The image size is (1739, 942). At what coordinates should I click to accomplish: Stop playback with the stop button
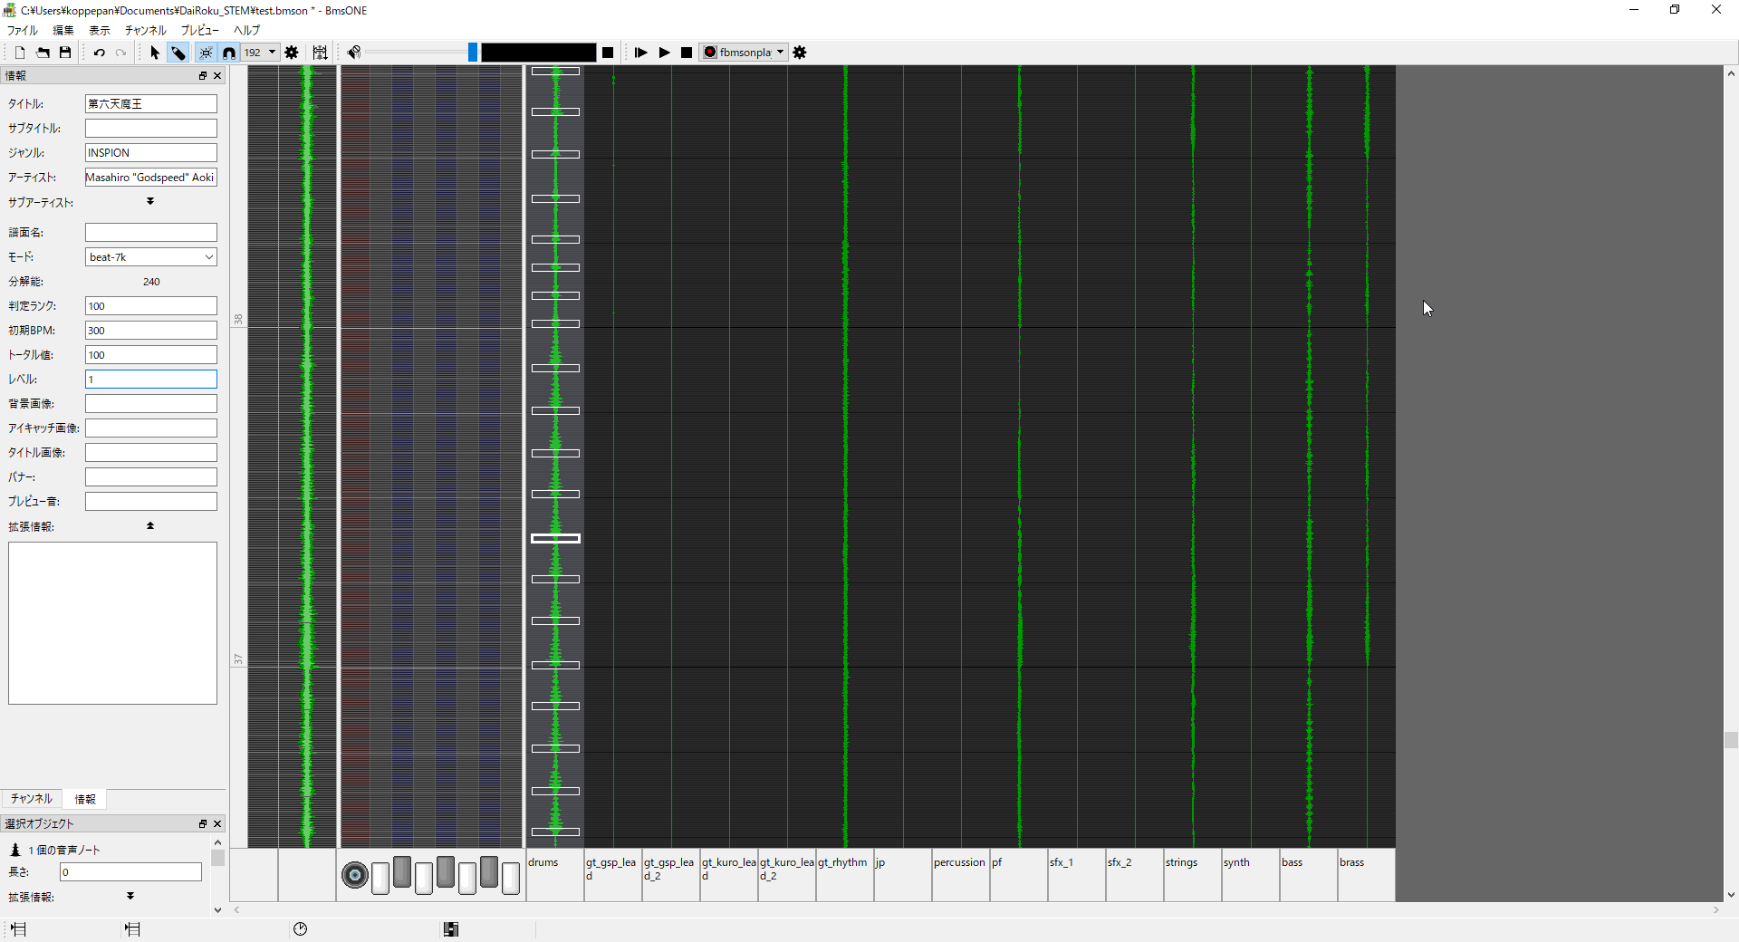point(687,52)
